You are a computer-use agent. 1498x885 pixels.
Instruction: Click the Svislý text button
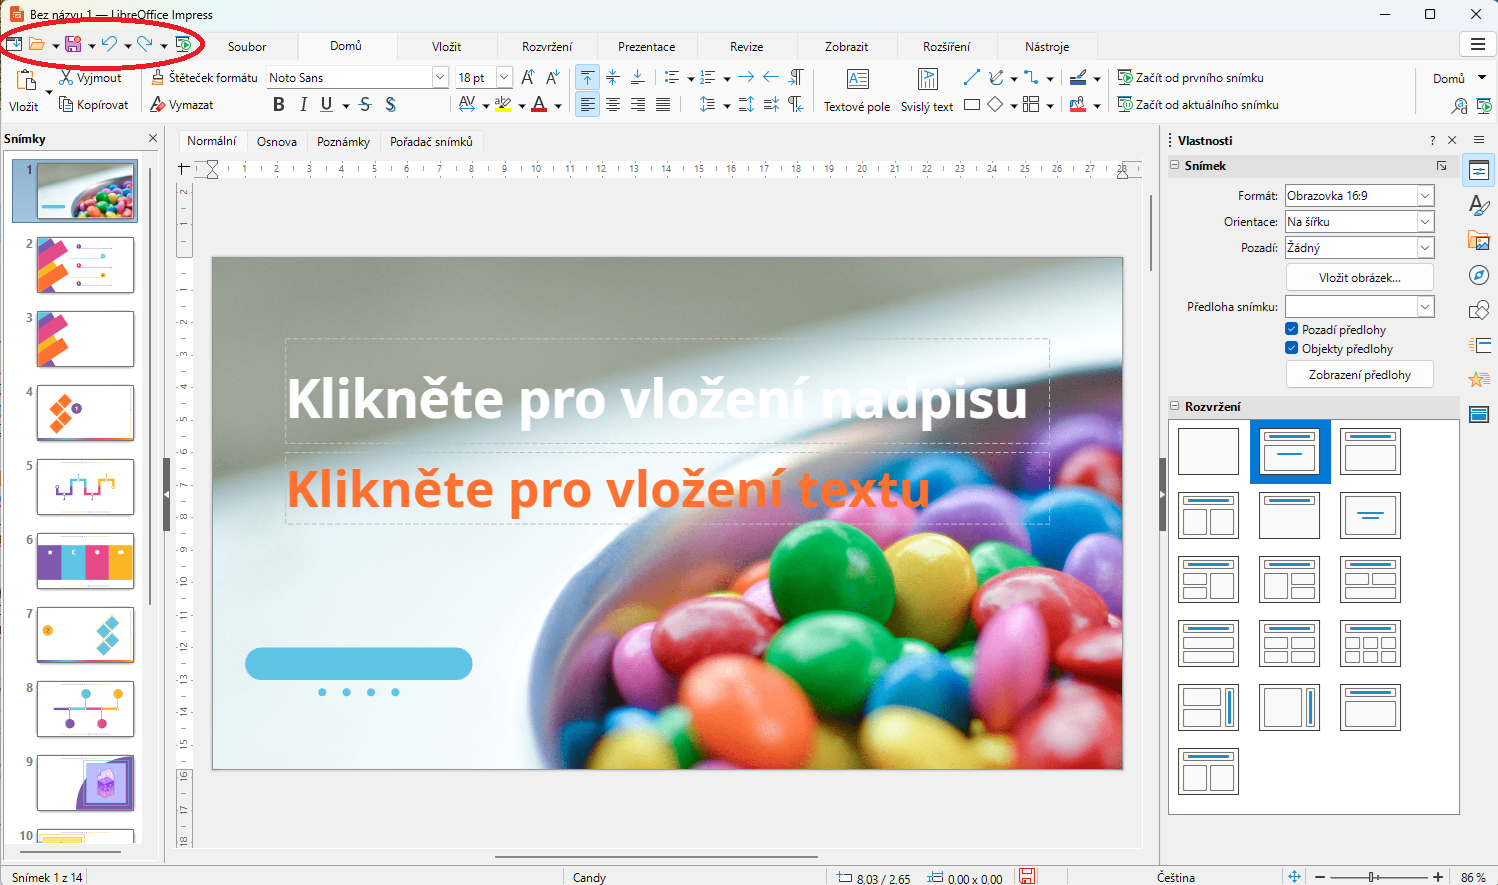point(927,91)
